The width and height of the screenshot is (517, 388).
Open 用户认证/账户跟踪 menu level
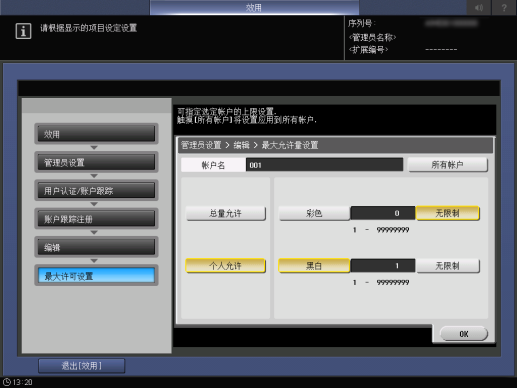tap(96, 191)
